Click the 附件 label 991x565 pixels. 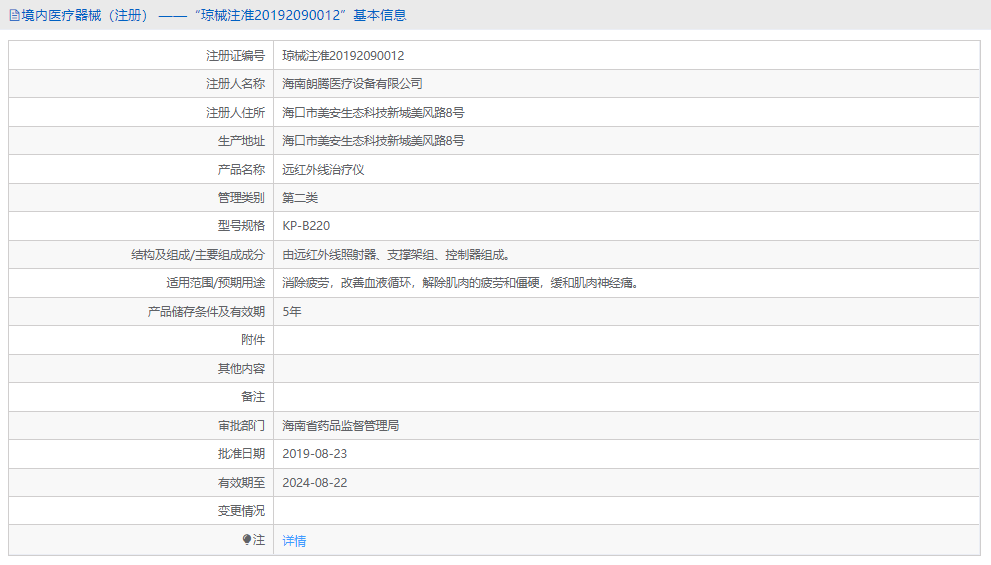(253, 340)
